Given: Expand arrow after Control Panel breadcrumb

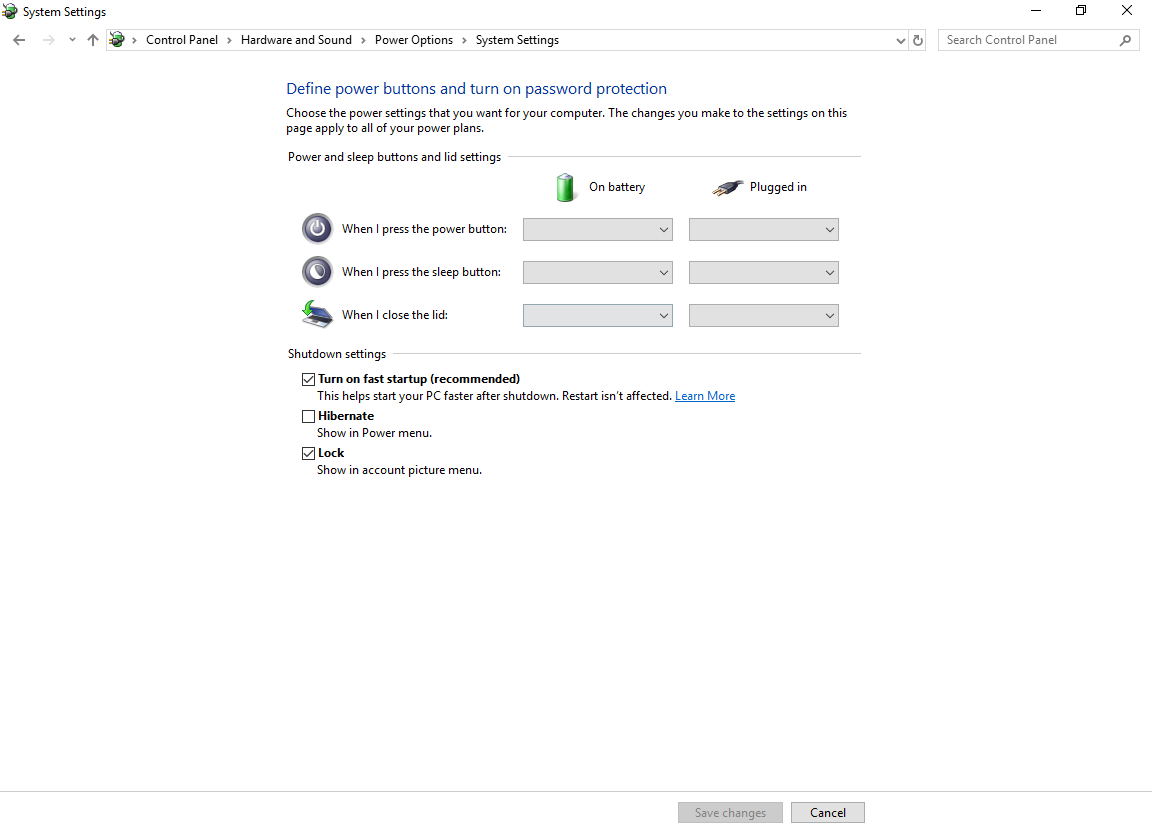Looking at the screenshot, I should pyautogui.click(x=229, y=40).
